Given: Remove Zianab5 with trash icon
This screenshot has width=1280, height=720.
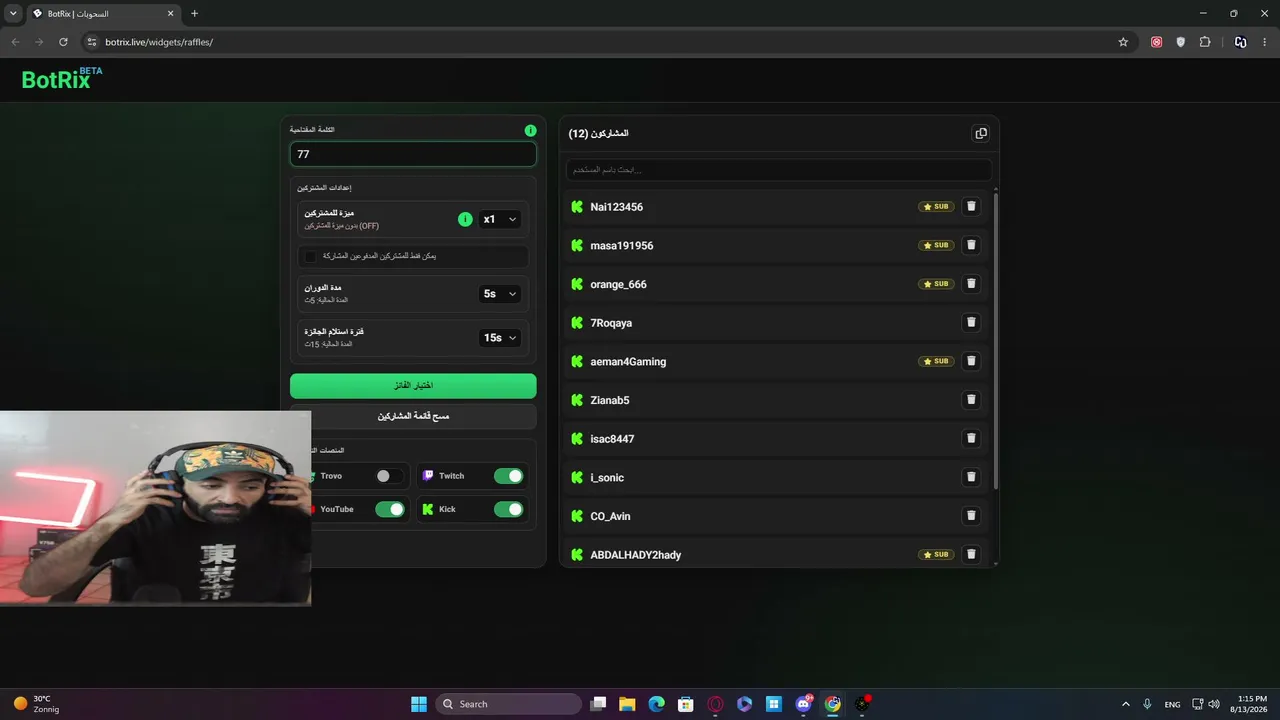Looking at the screenshot, I should [970, 400].
